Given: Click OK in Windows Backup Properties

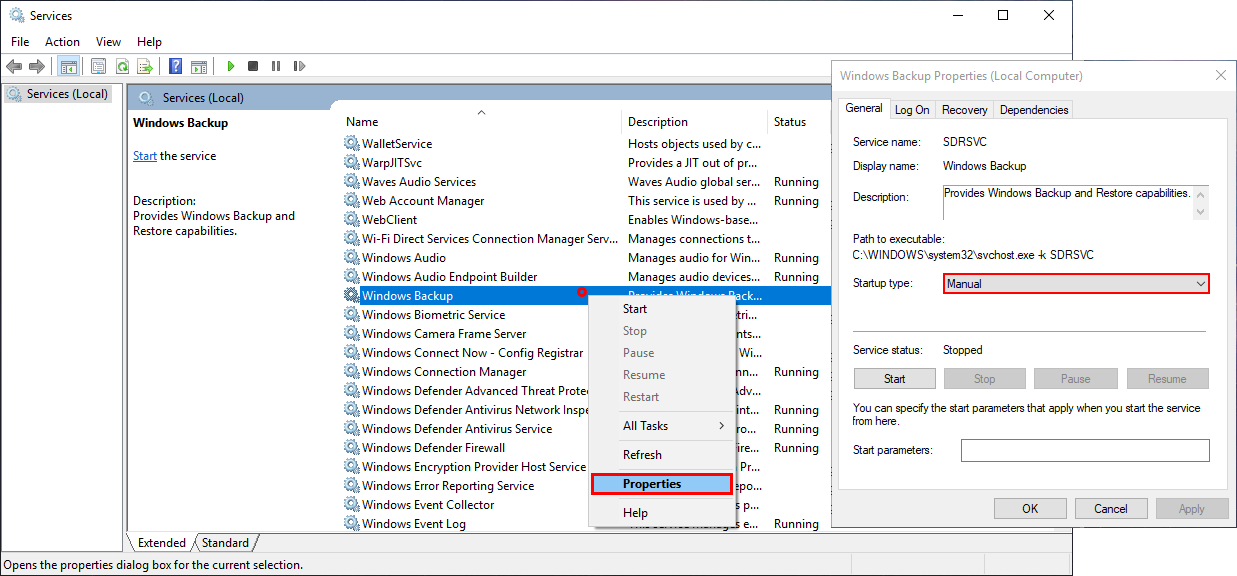Looking at the screenshot, I should (1030, 509).
